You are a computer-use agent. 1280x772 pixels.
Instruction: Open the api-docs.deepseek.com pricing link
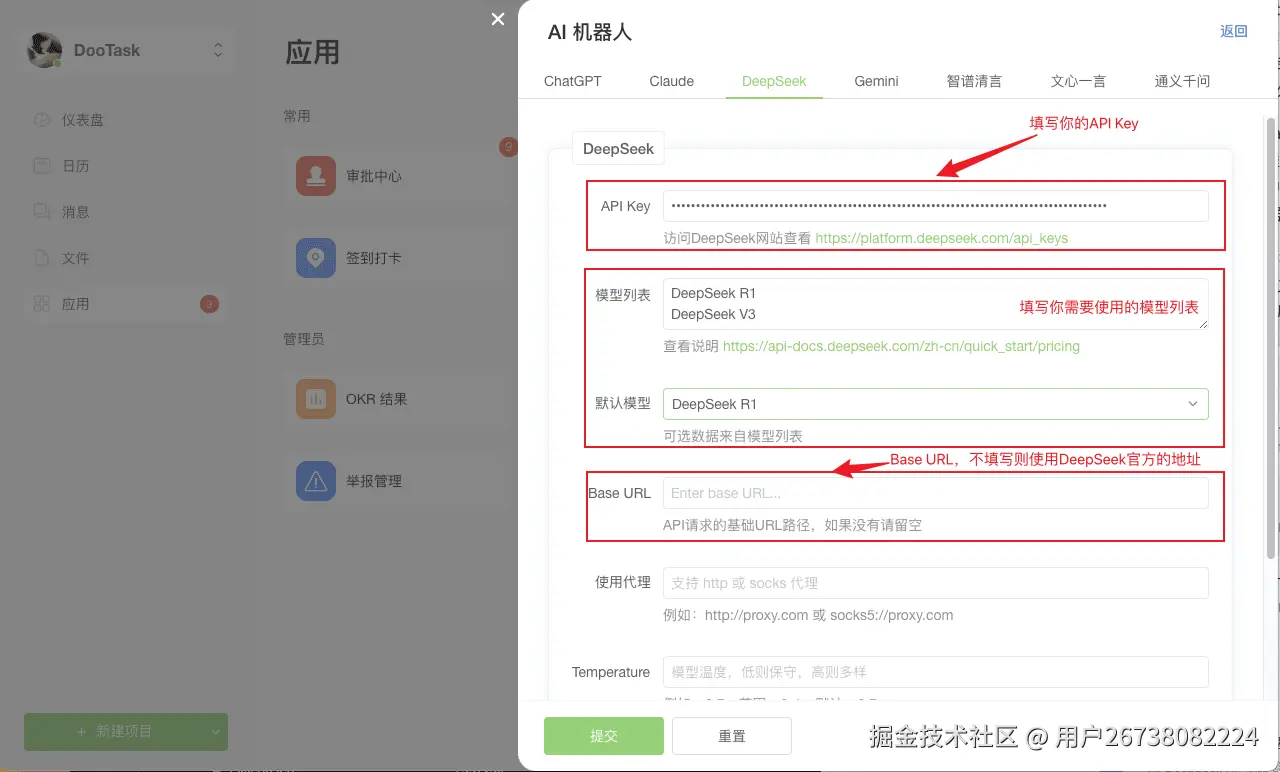pos(901,346)
